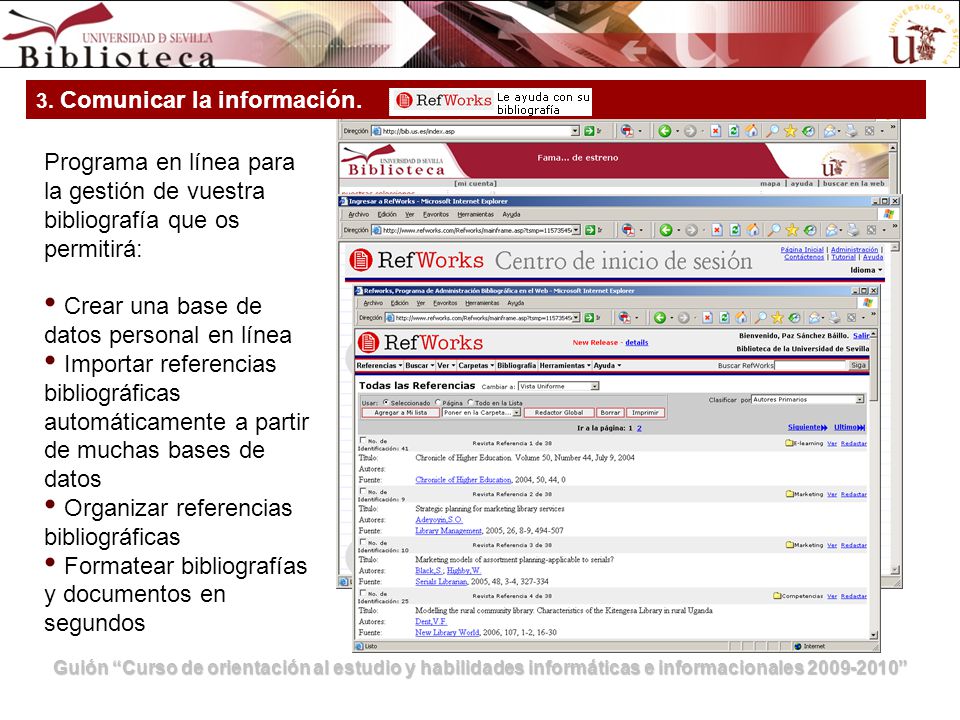Click the Stop icon in the Ingresar a RefWorks window
The width and height of the screenshot is (960, 720).
click(x=717, y=230)
